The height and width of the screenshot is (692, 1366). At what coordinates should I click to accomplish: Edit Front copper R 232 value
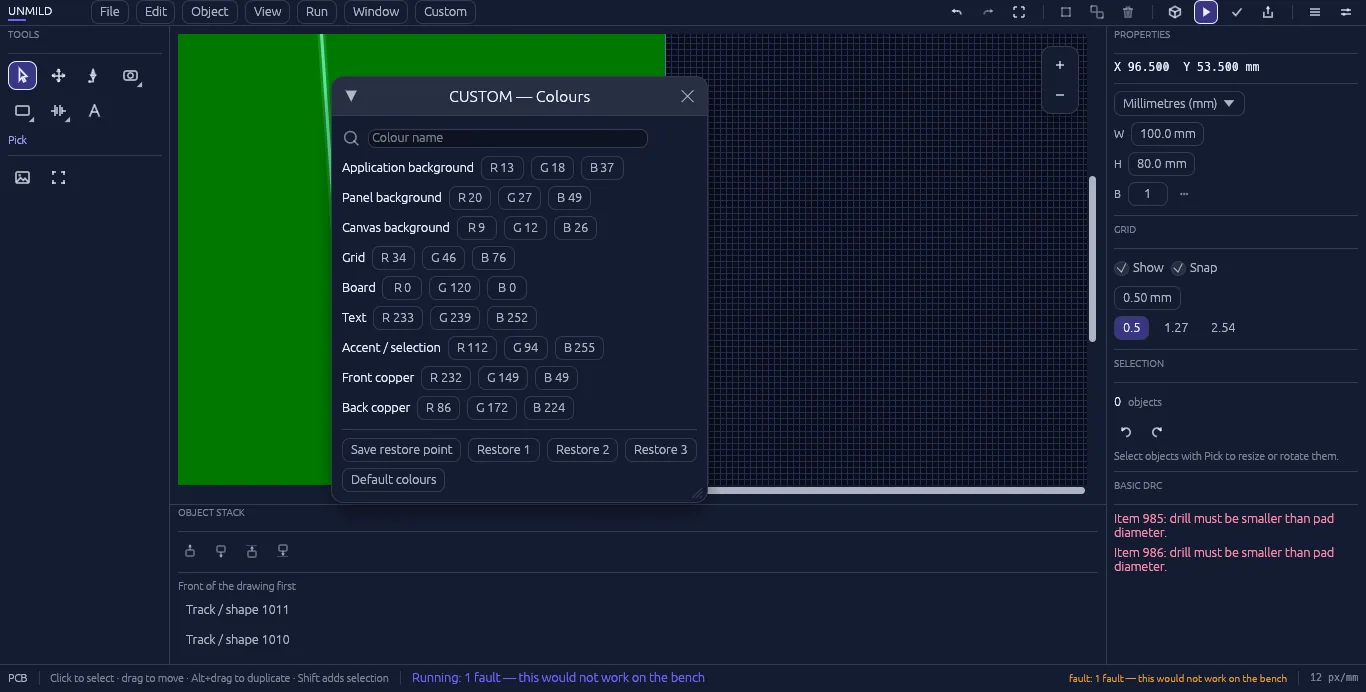[445, 378]
